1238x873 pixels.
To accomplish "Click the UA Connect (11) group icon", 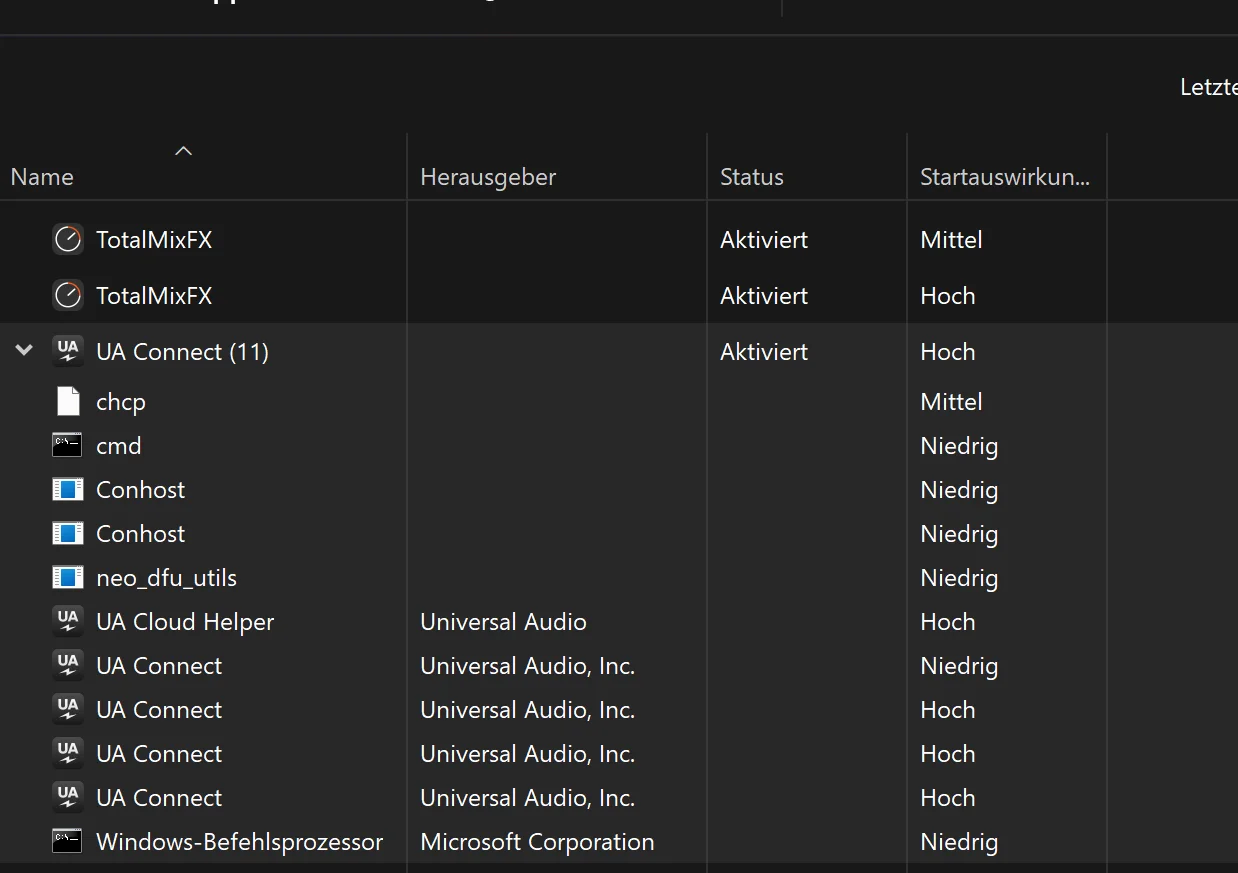I will tap(67, 352).
